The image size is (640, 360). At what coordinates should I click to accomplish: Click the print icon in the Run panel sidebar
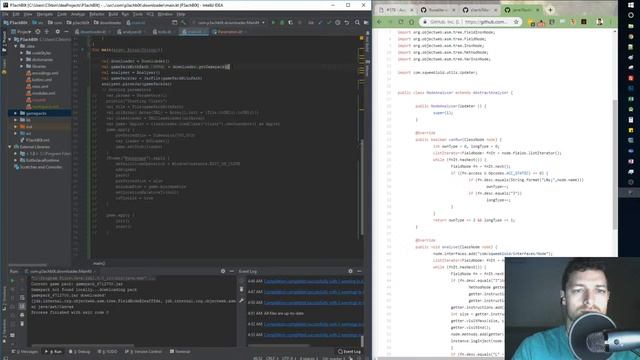tap(22, 315)
